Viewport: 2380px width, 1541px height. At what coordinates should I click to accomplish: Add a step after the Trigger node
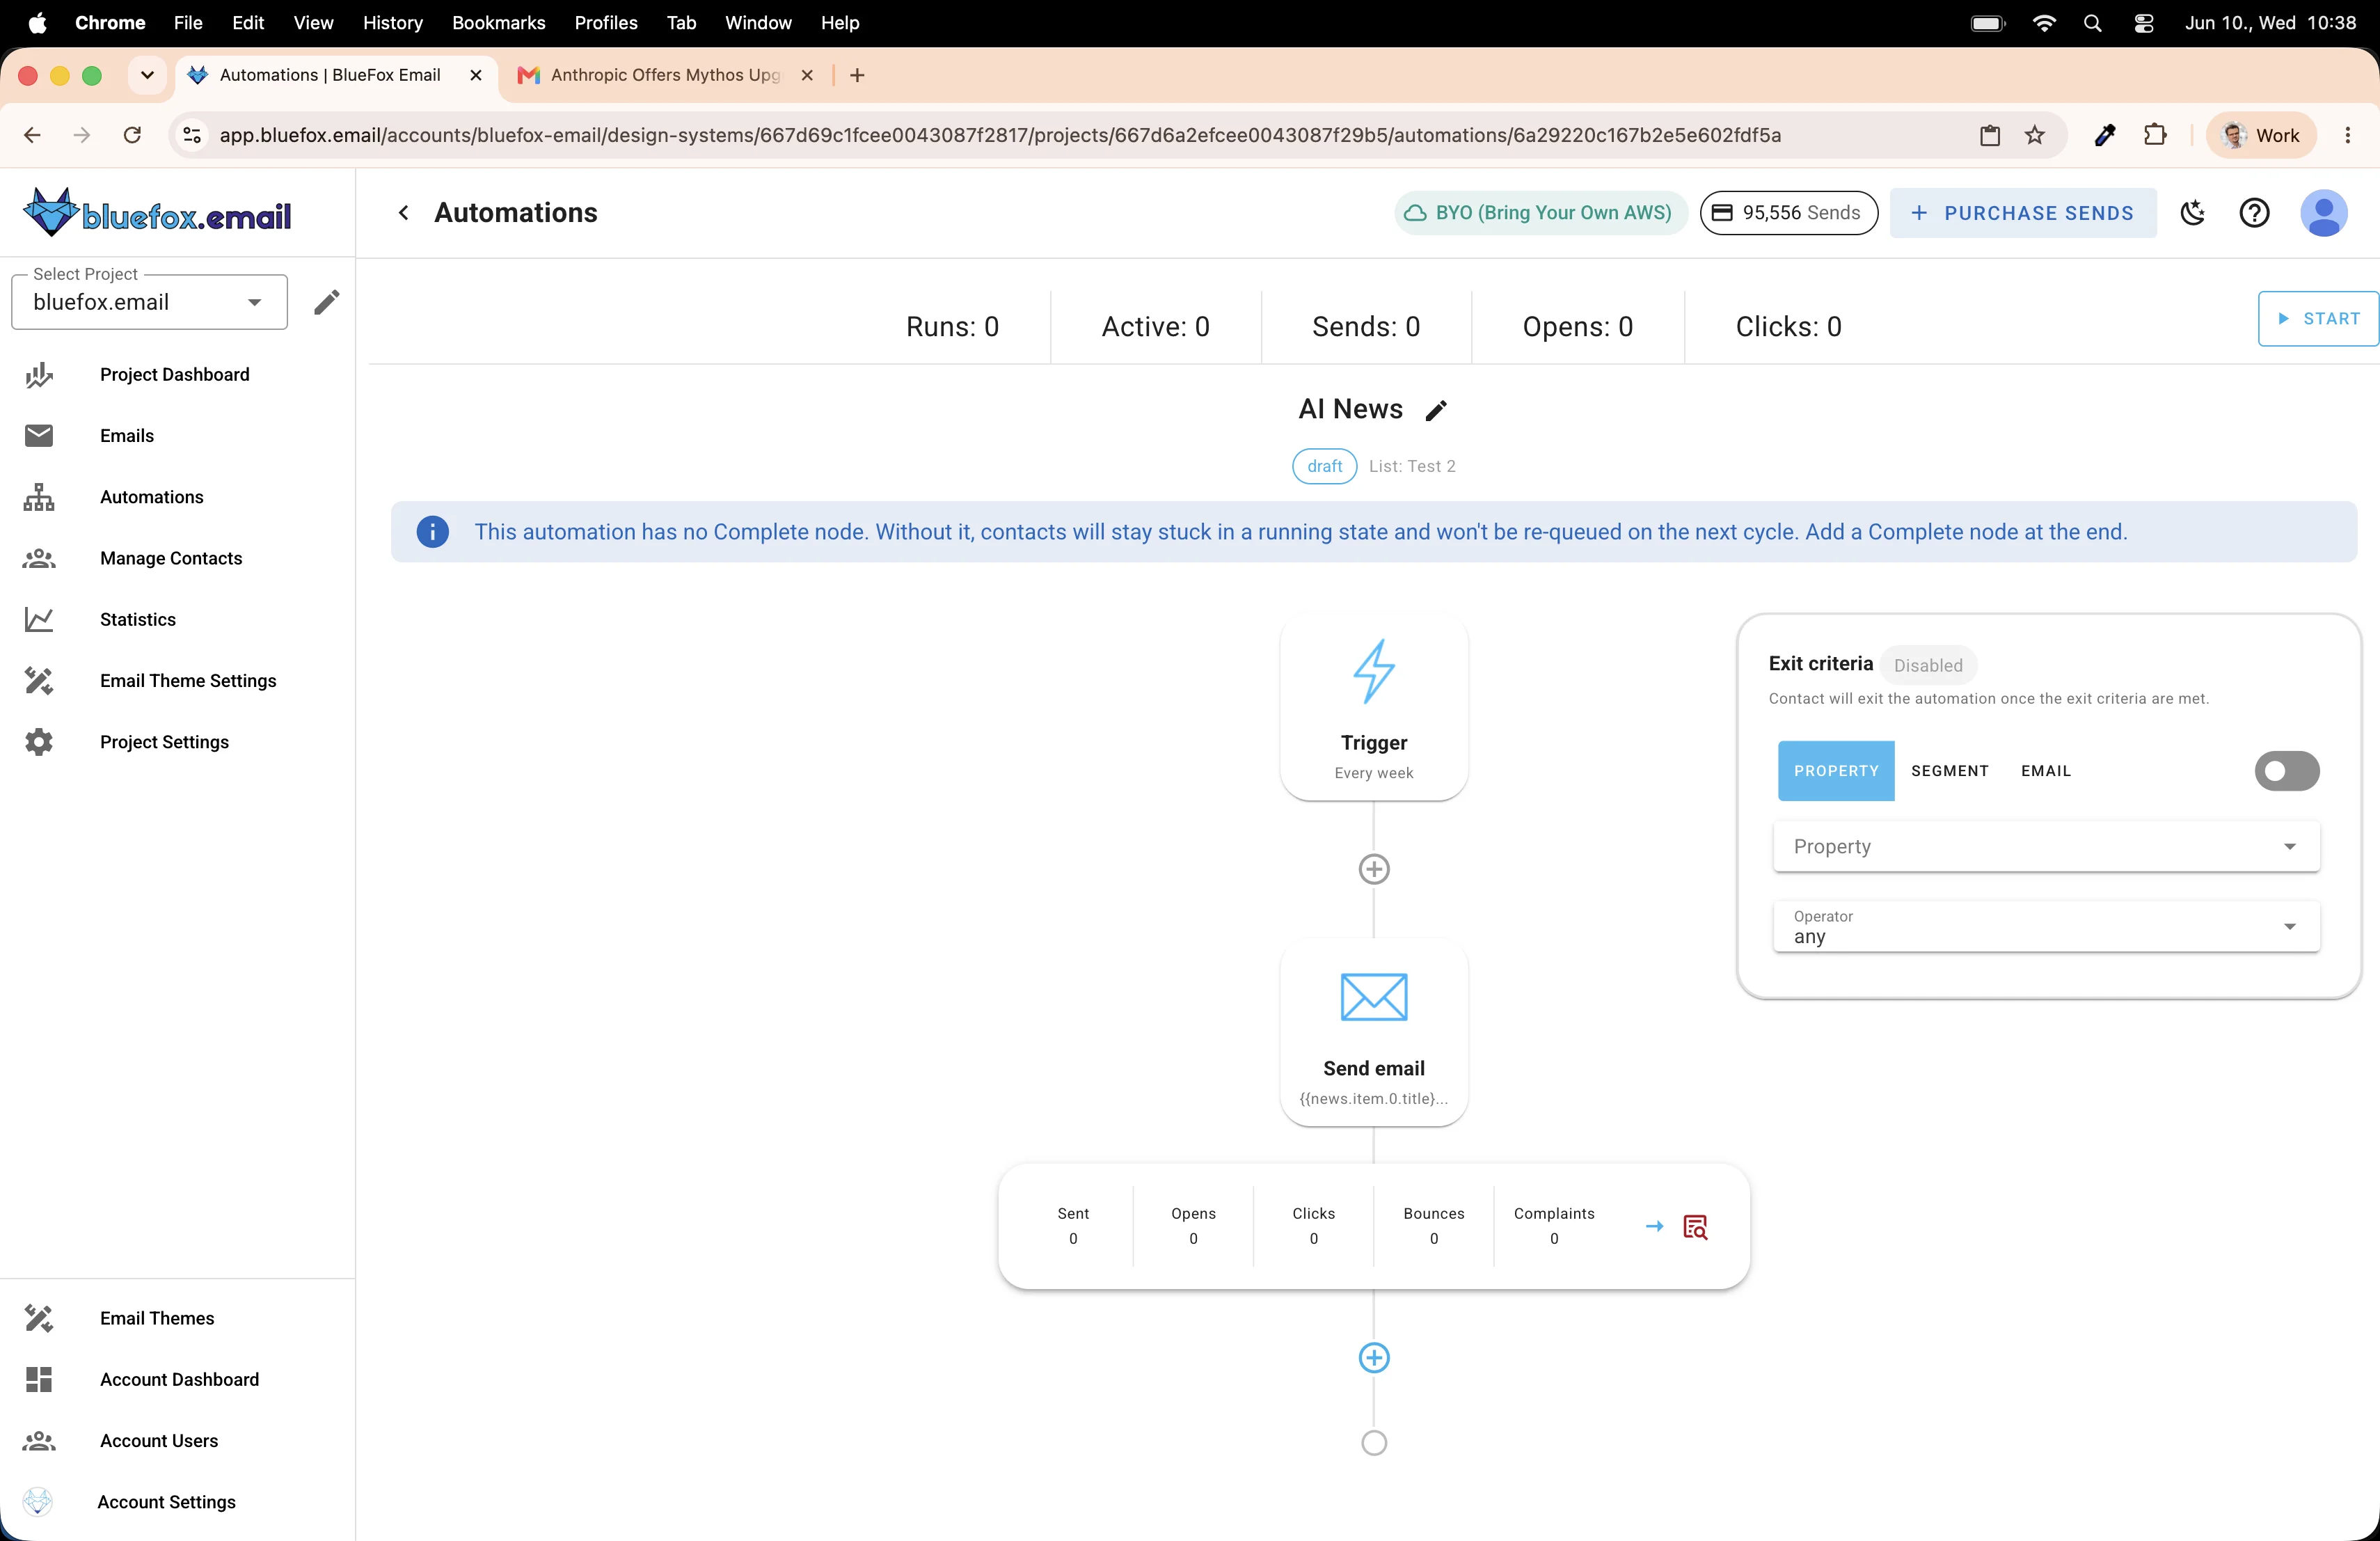[x=1374, y=869]
